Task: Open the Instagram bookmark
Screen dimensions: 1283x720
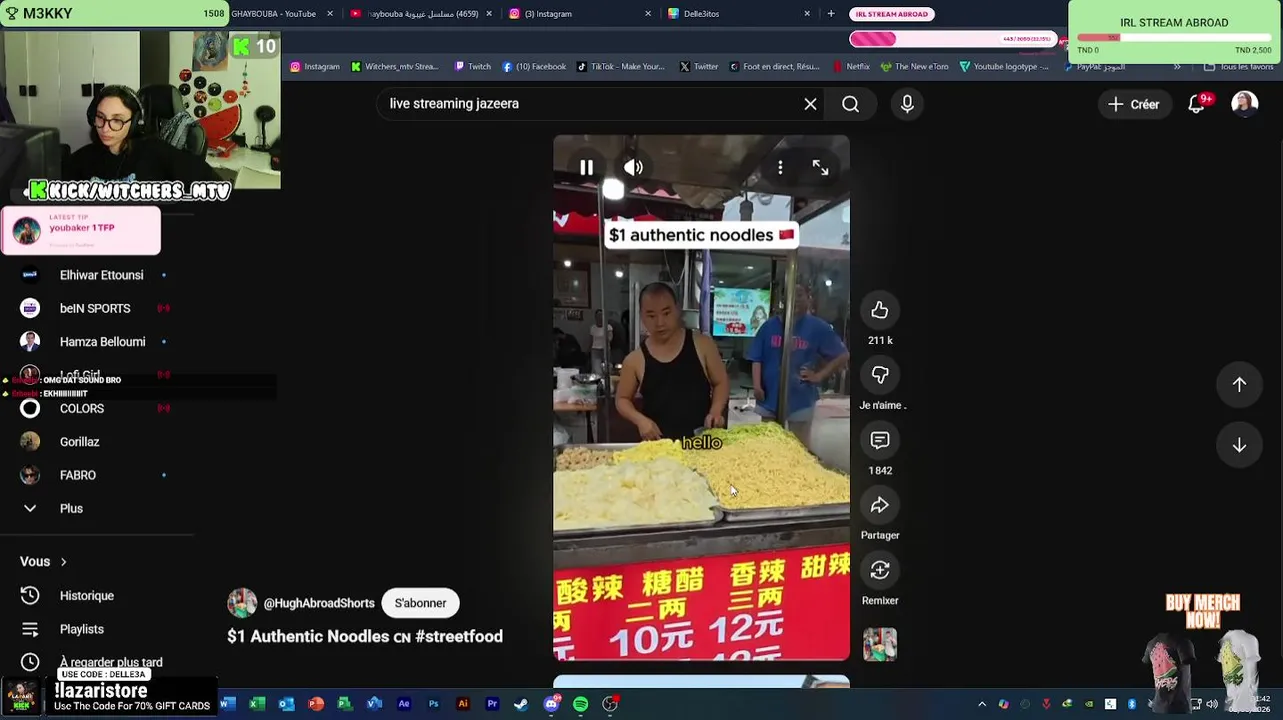Action: 315,67
